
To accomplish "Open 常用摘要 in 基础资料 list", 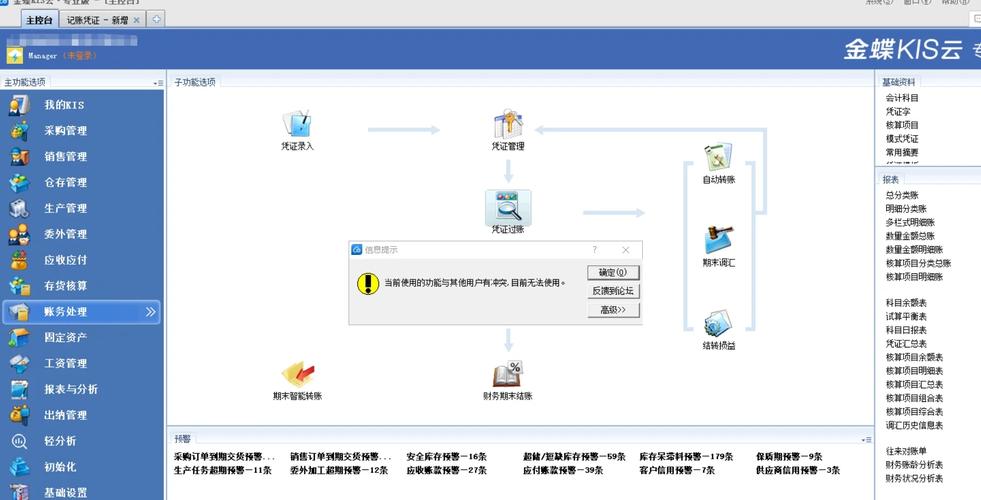I will point(902,152).
